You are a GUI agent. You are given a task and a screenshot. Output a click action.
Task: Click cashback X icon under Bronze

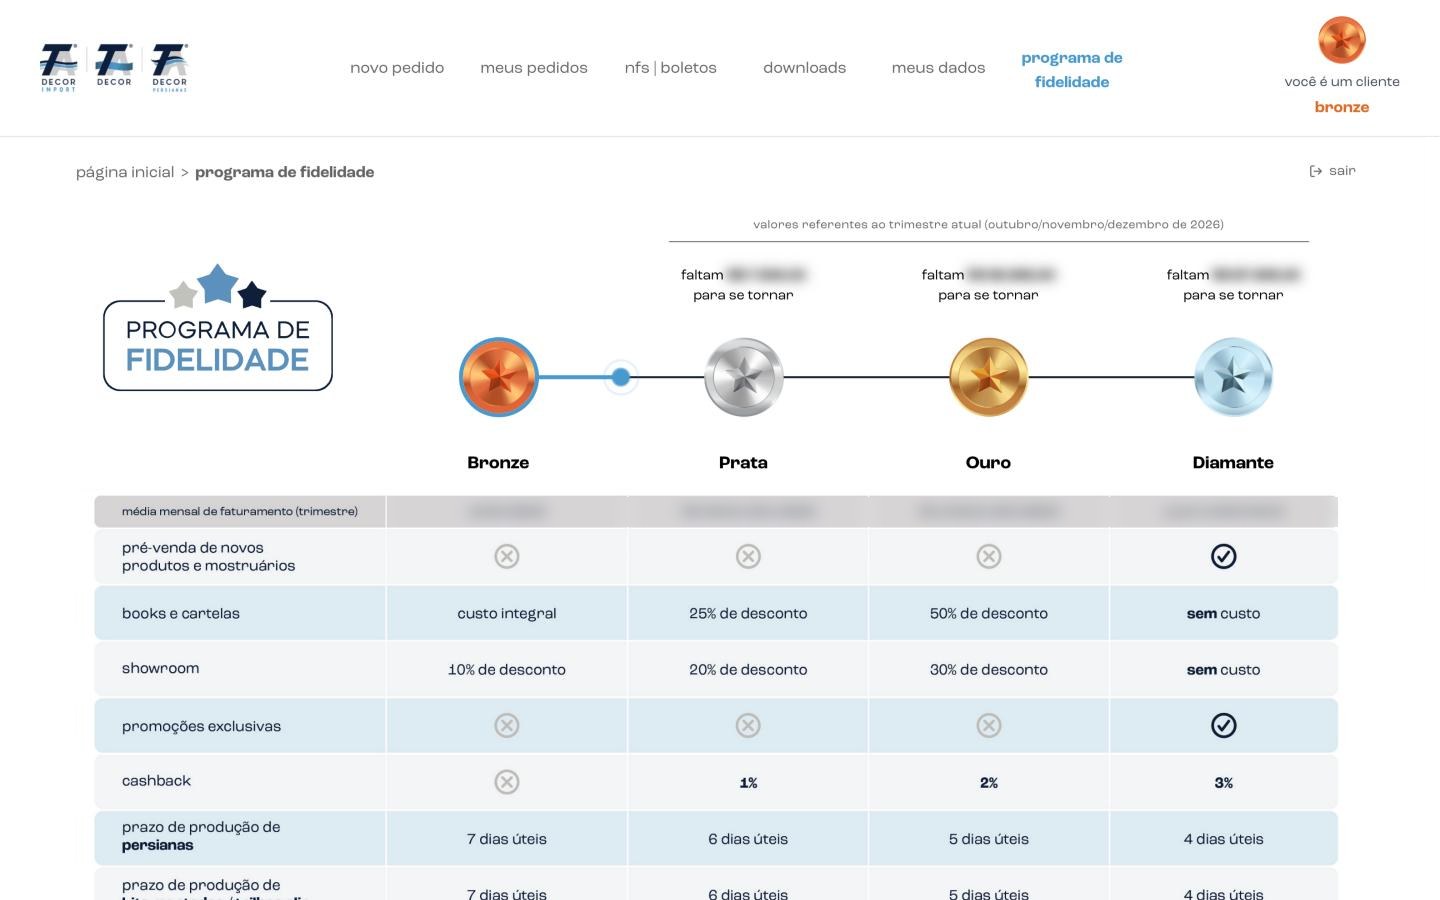[x=507, y=782]
